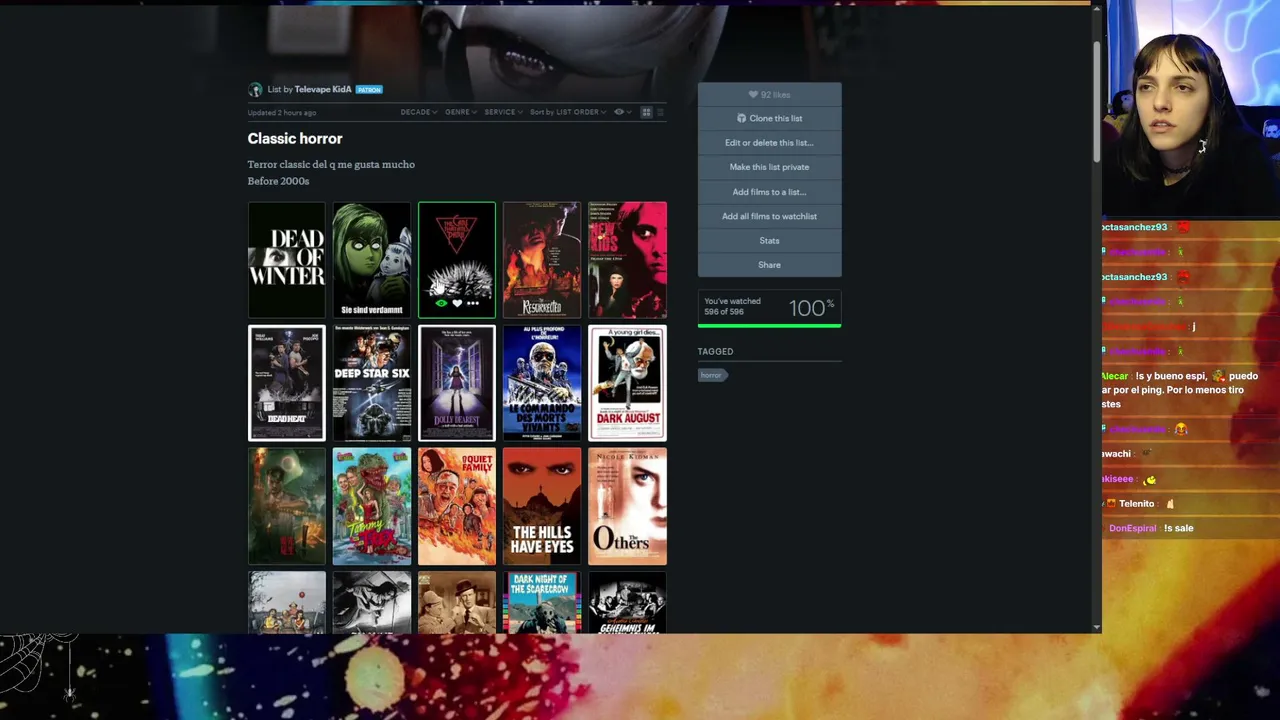Expand the Genre filter dropdown
Viewport: 1280px width, 720px height.
(x=461, y=112)
